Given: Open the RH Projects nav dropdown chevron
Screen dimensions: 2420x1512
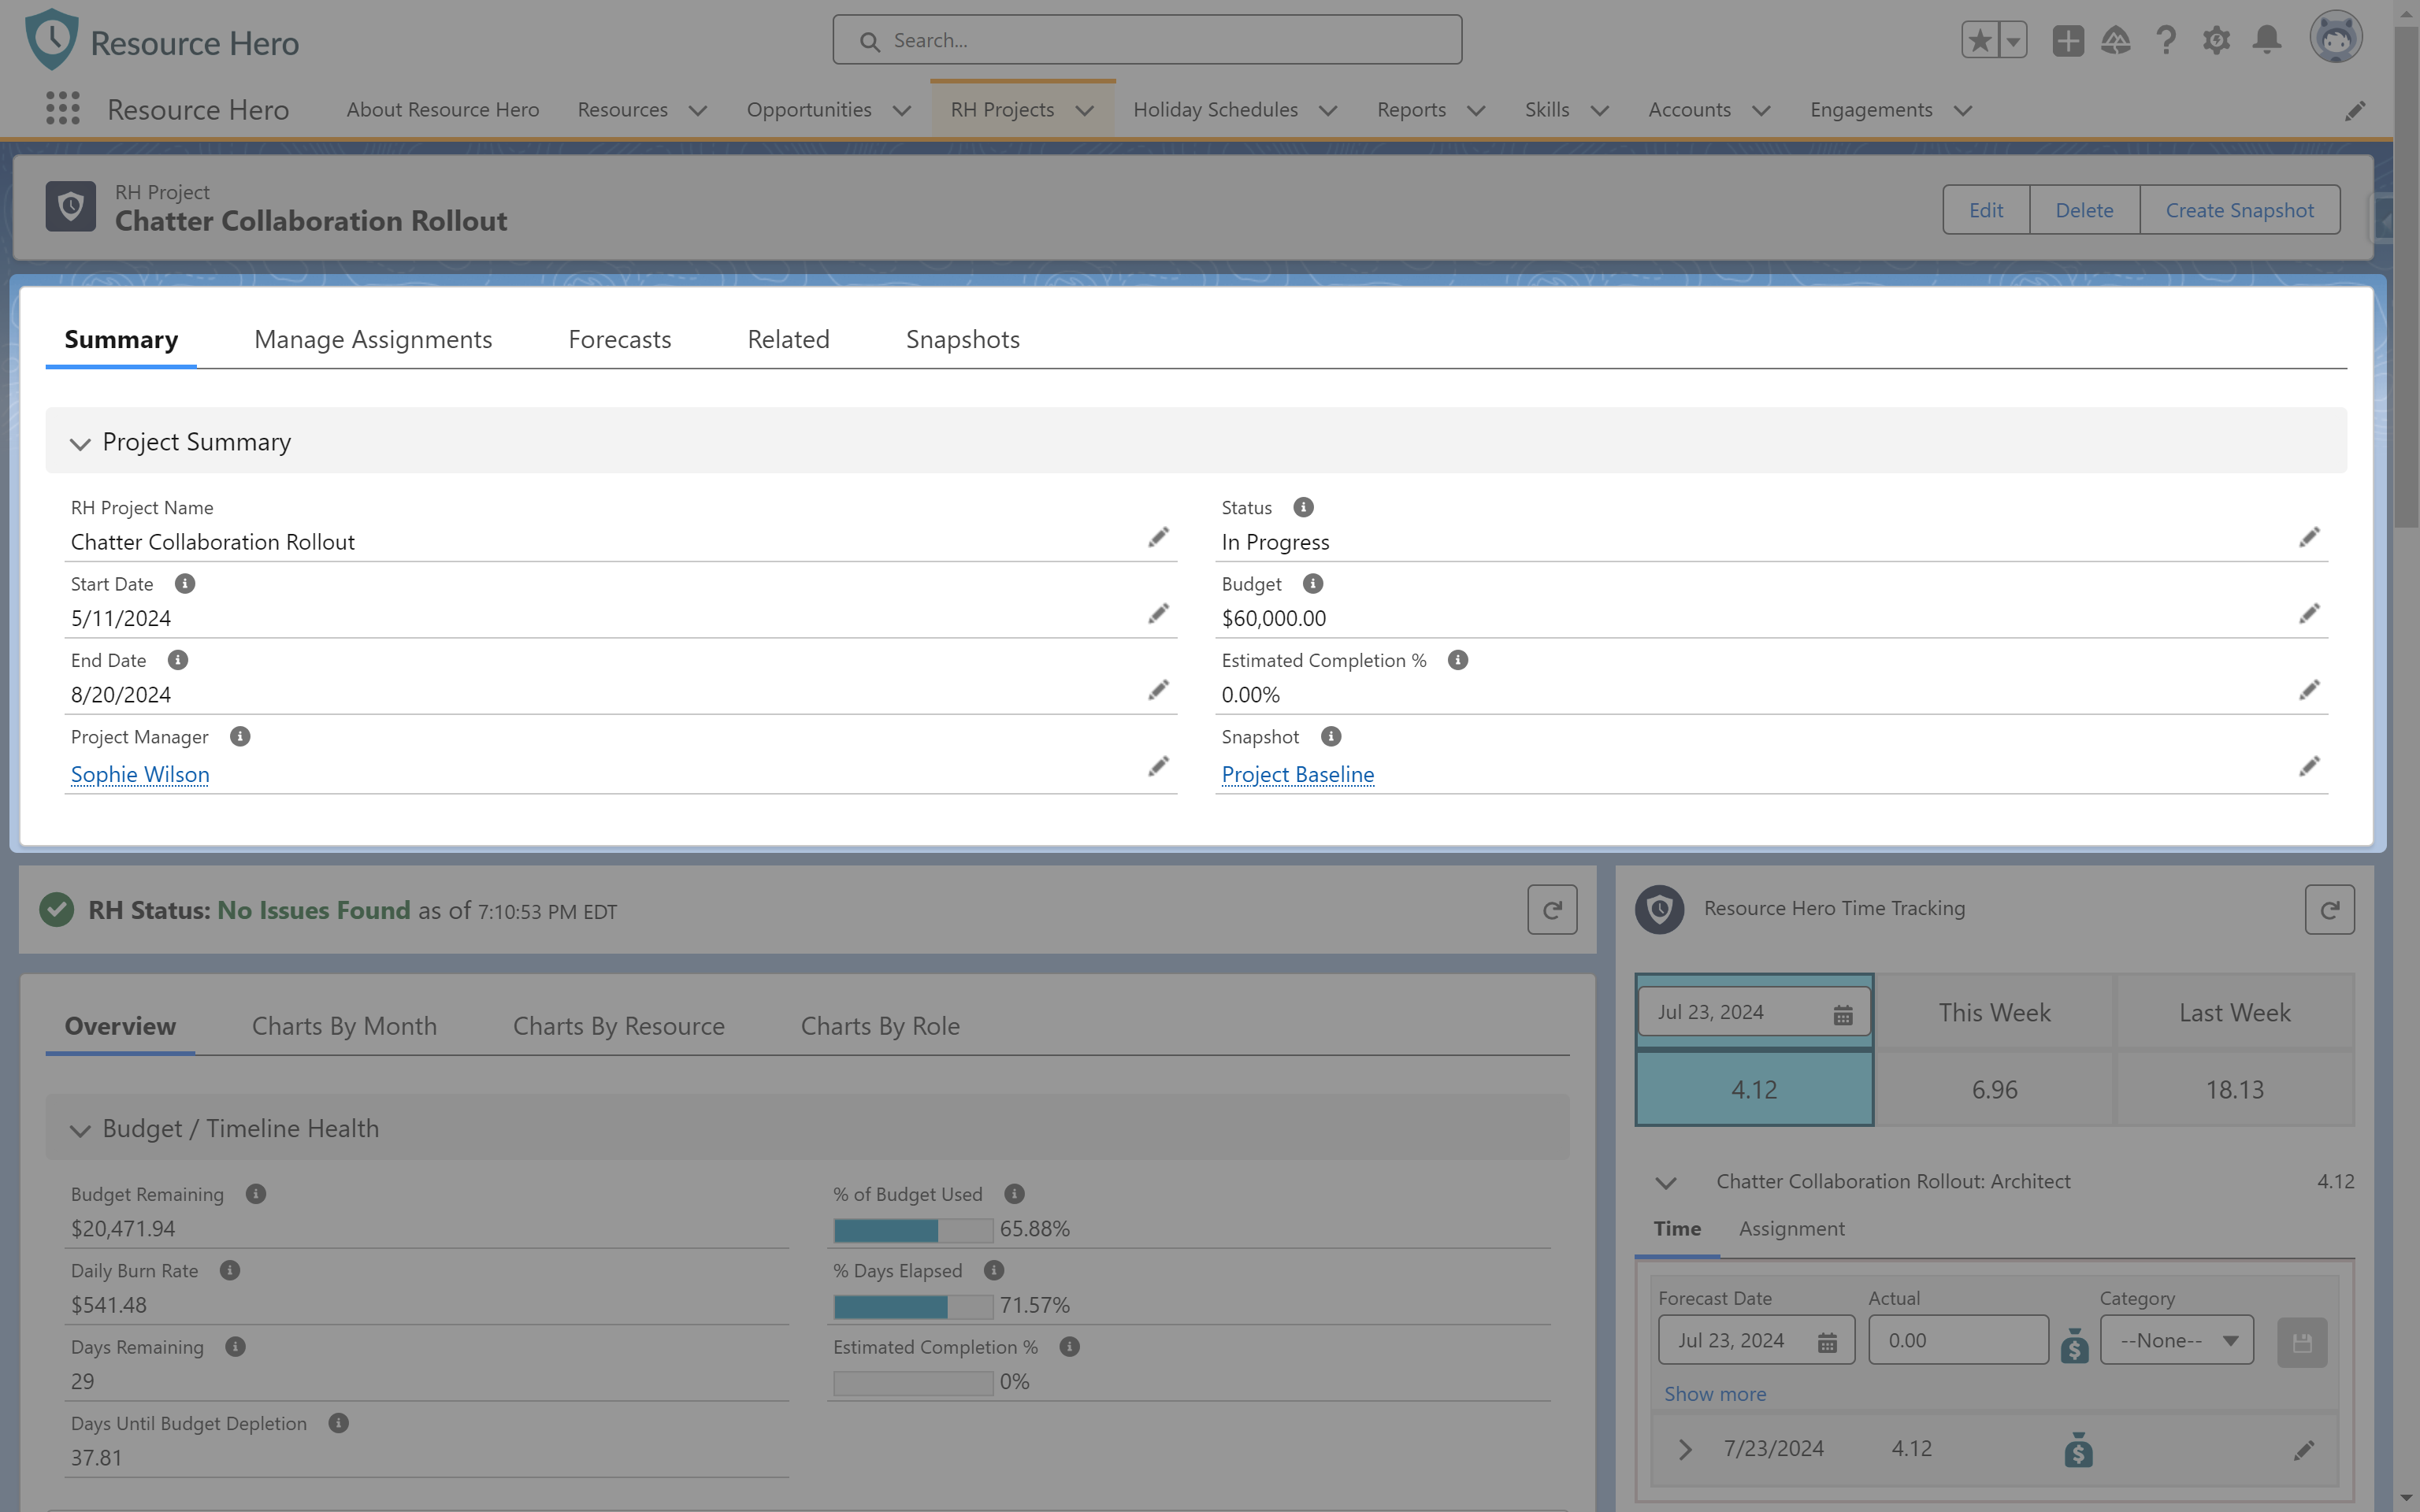Looking at the screenshot, I should 1084,111.
